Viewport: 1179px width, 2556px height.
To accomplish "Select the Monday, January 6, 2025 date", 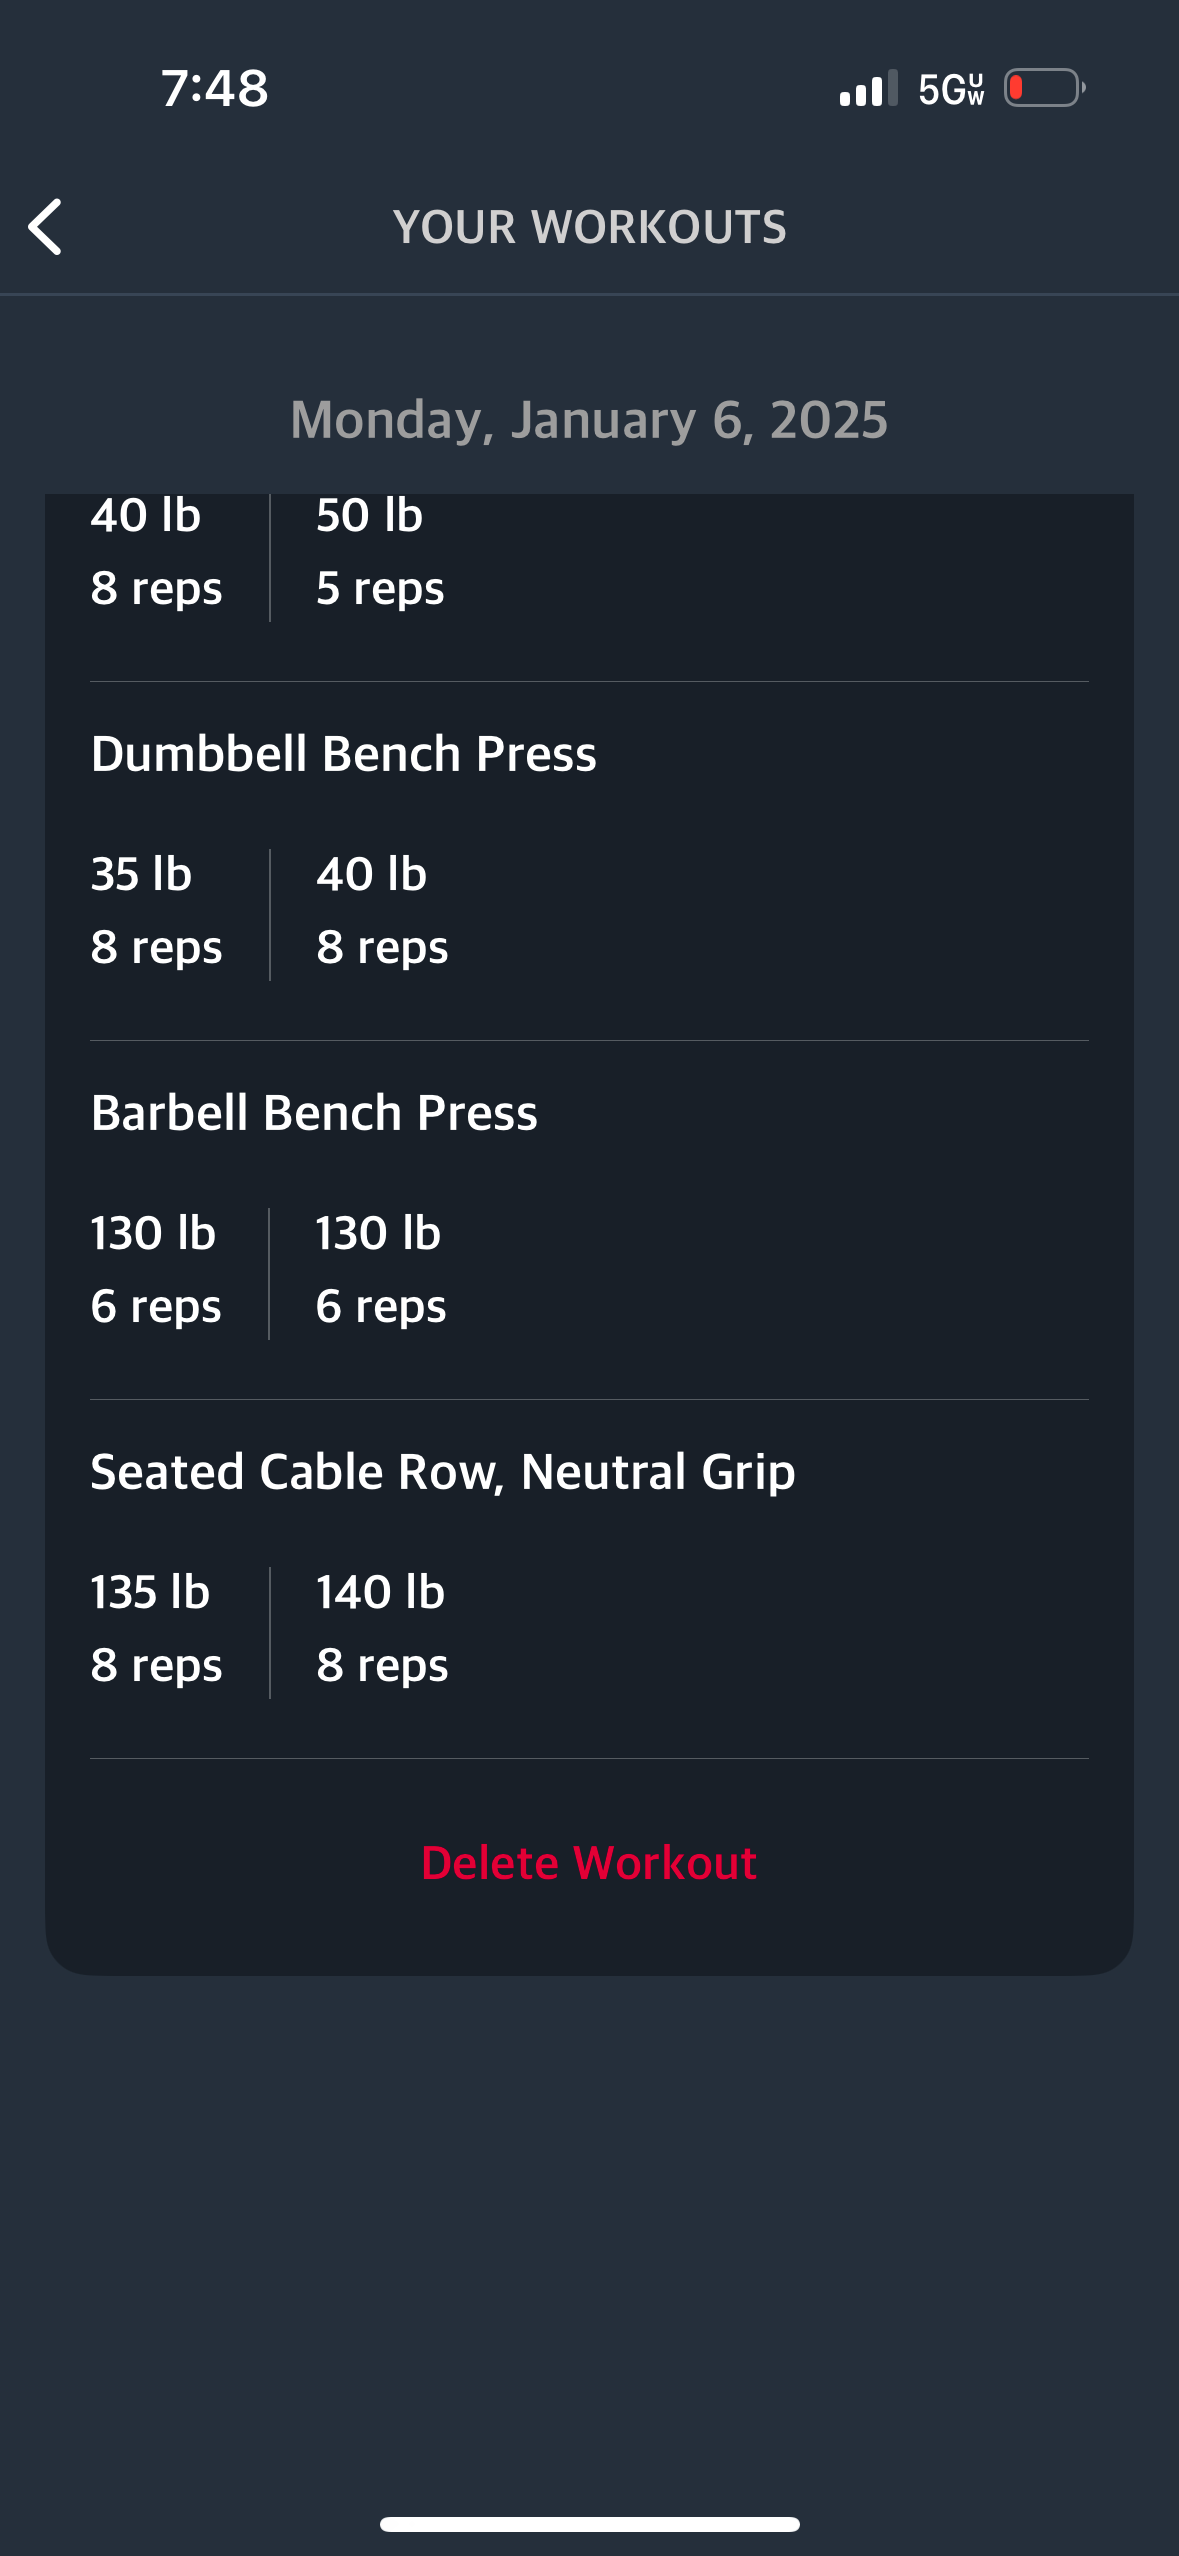I will pyautogui.click(x=589, y=420).
